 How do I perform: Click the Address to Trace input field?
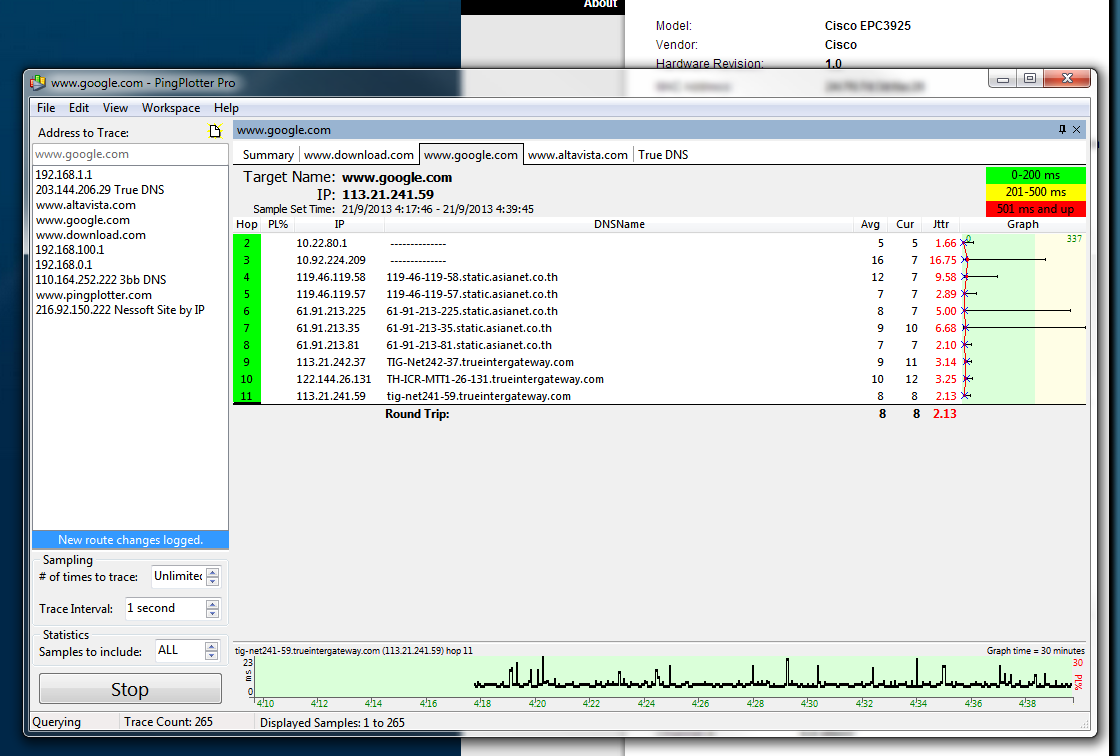point(130,154)
